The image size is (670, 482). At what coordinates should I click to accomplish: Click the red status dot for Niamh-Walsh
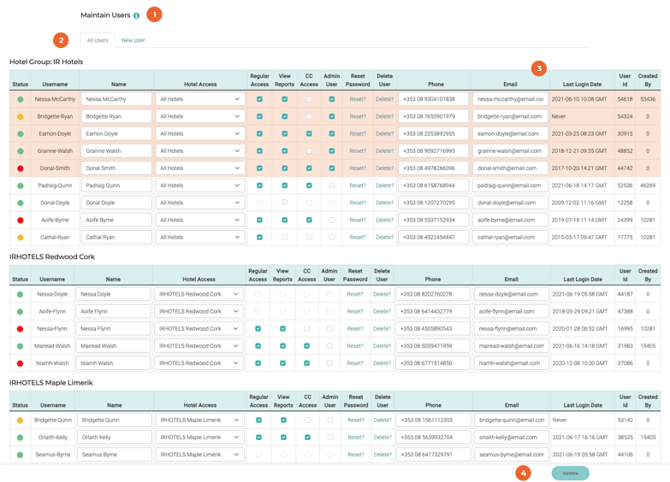click(x=20, y=364)
